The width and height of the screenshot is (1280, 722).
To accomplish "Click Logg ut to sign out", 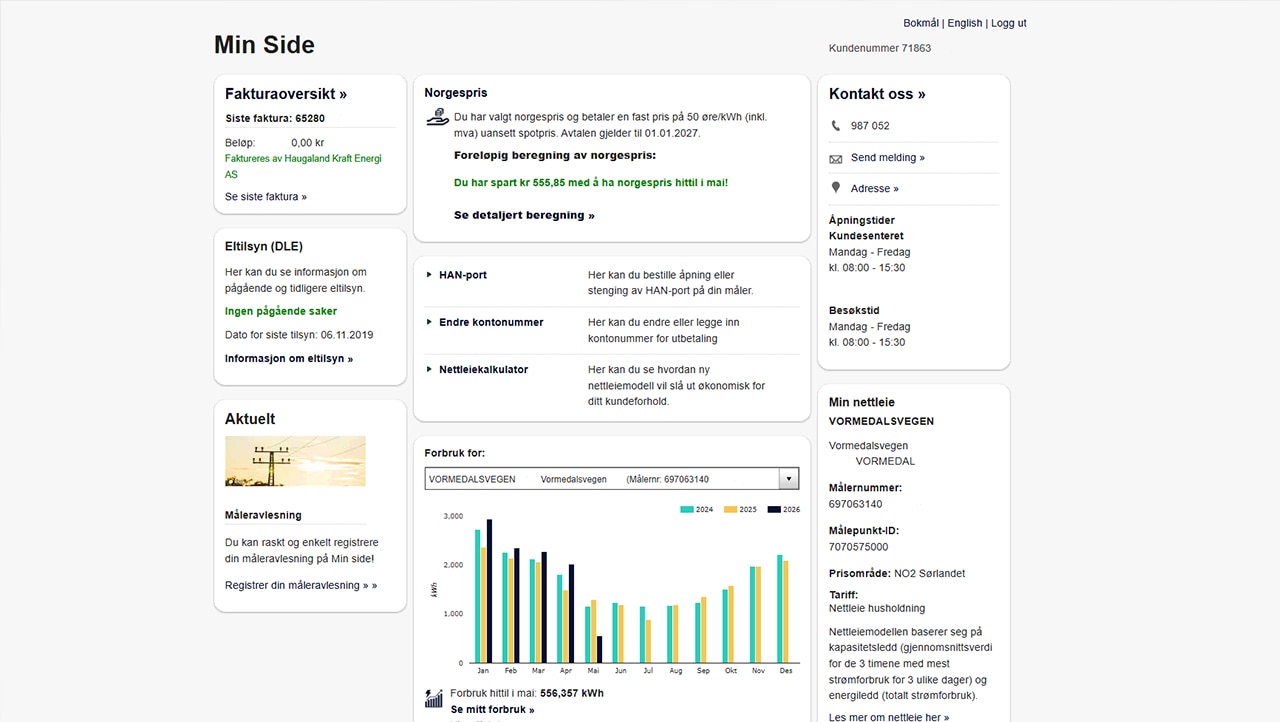I will pyautogui.click(x=1009, y=23).
